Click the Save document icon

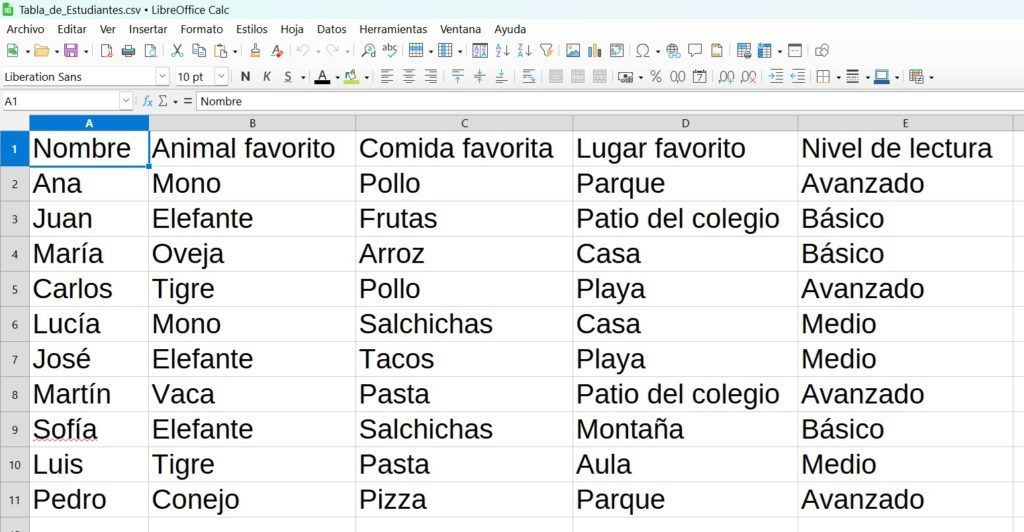(x=71, y=50)
